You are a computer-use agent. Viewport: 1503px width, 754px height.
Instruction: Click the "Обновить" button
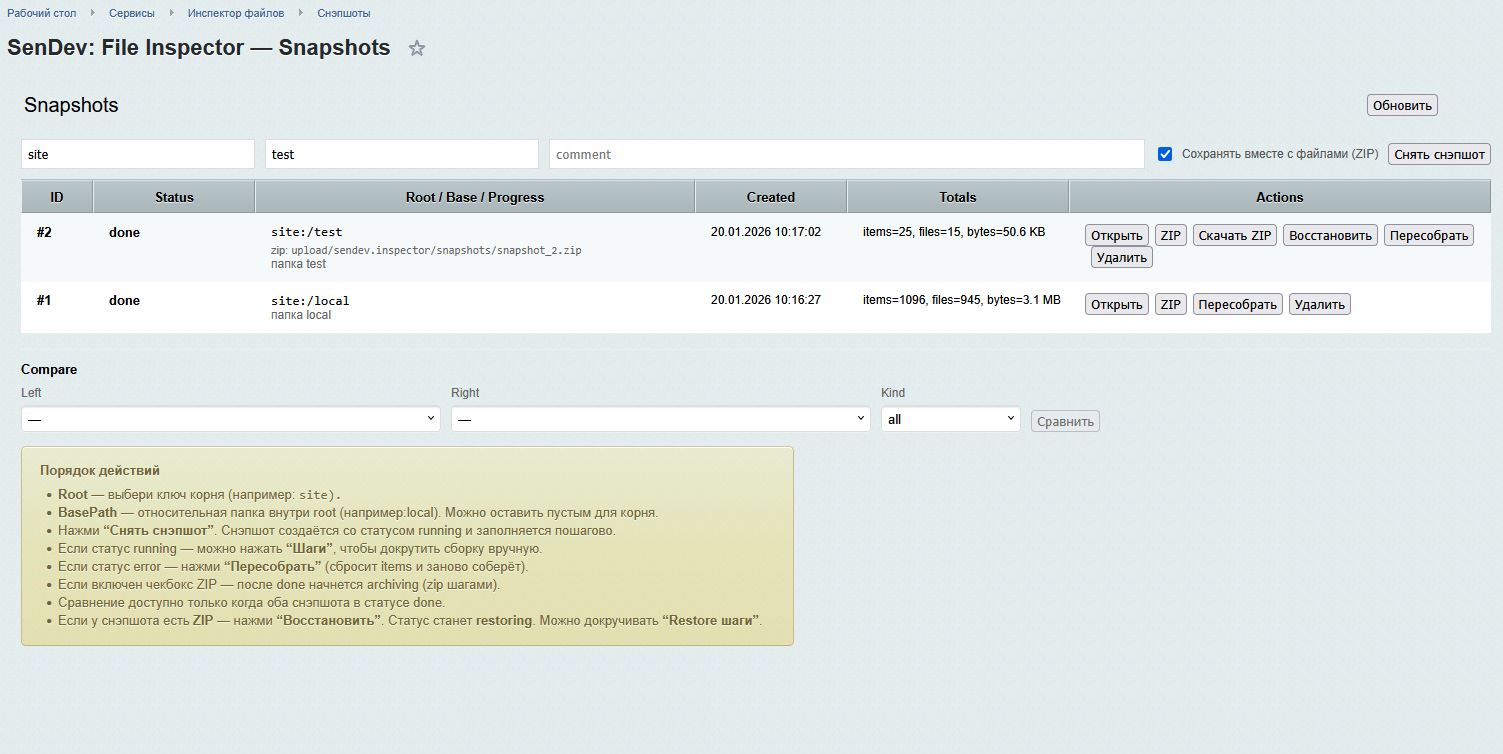(x=1402, y=104)
